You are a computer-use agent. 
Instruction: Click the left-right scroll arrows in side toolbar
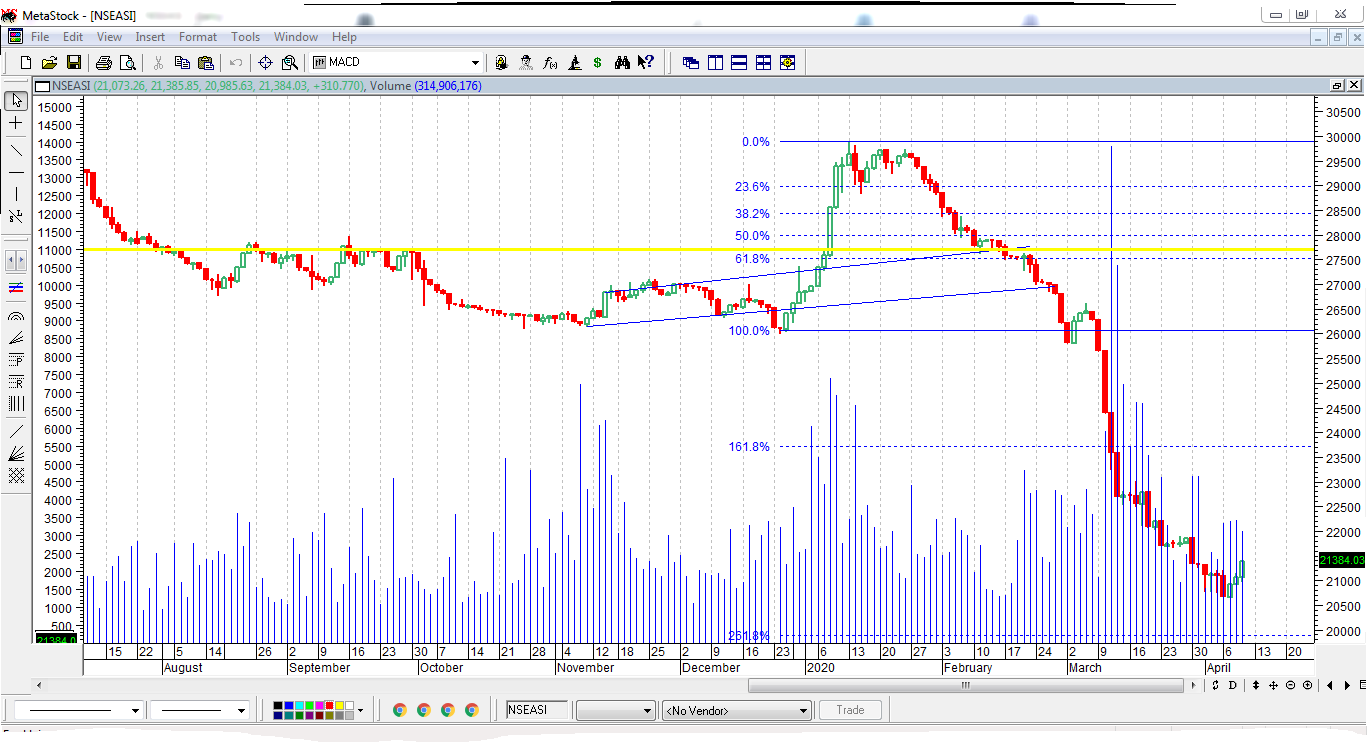16,260
